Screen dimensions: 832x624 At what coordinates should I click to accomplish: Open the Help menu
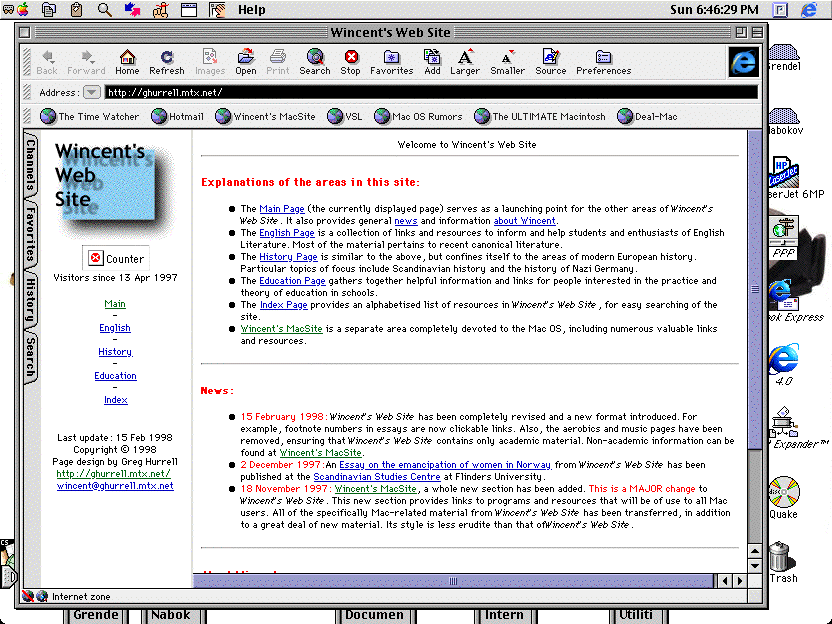[251, 10]
